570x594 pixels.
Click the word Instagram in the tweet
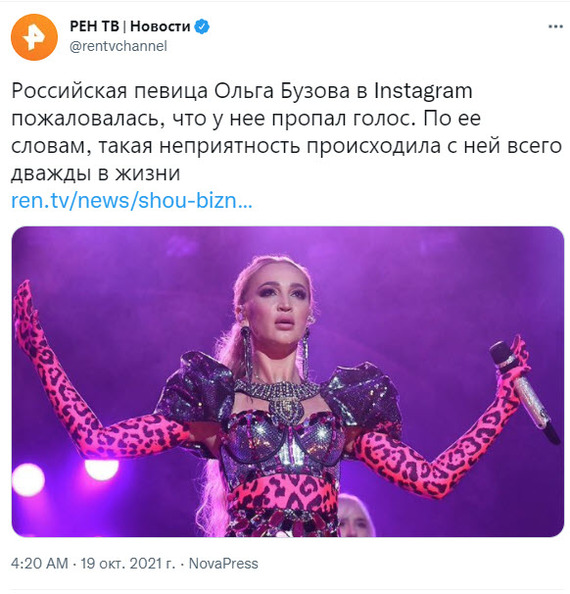pos(423,91)
